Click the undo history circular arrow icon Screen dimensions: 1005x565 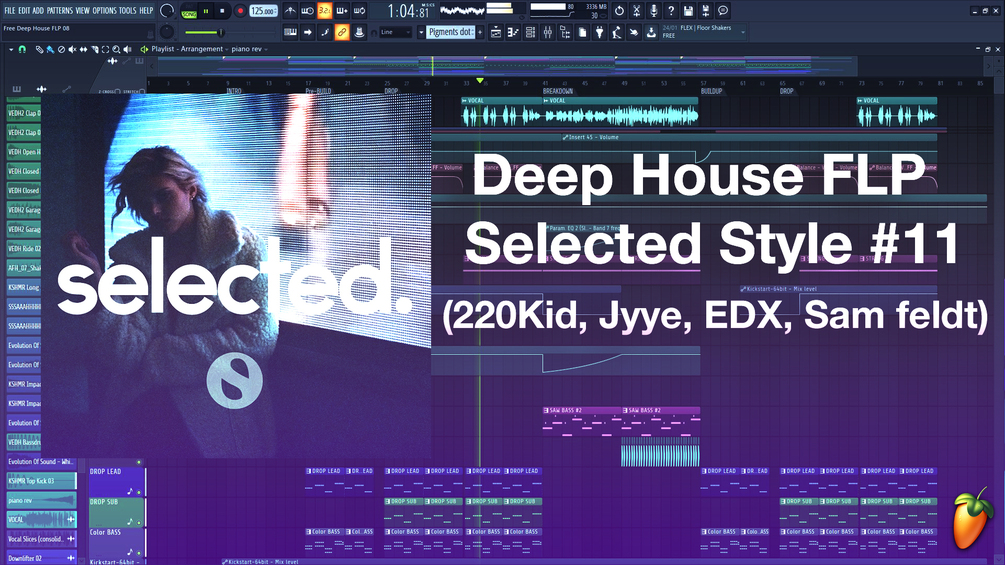[619, 11]
